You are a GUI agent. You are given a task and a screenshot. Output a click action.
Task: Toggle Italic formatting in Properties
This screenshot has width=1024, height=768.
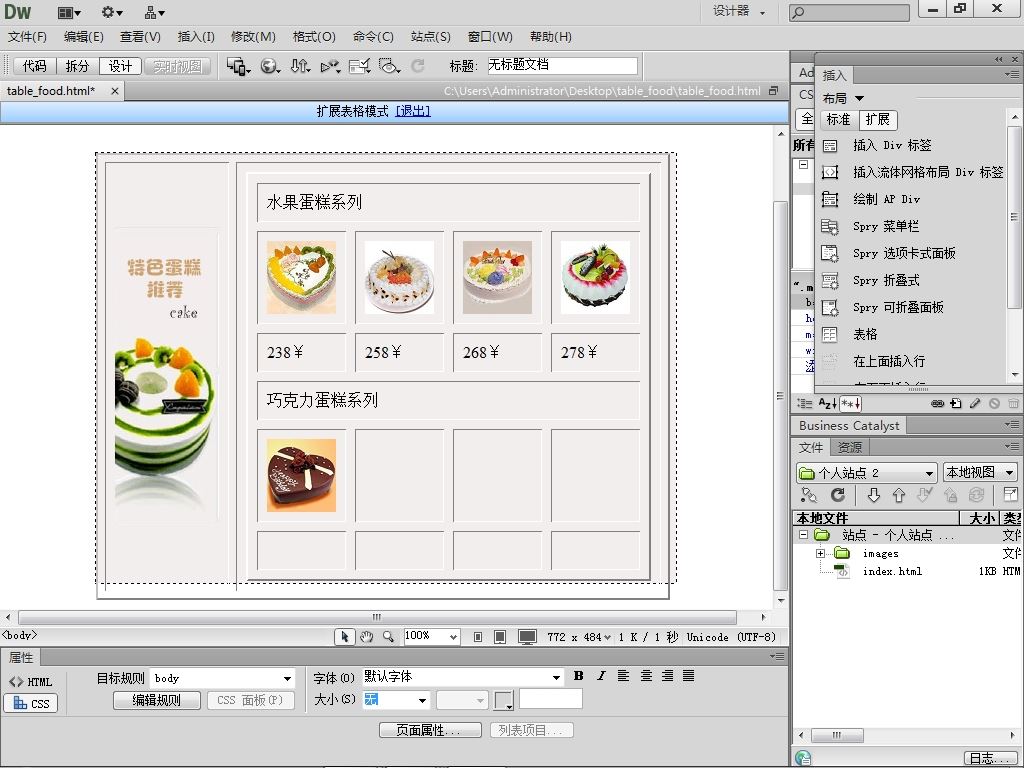(x=601, y=676)
